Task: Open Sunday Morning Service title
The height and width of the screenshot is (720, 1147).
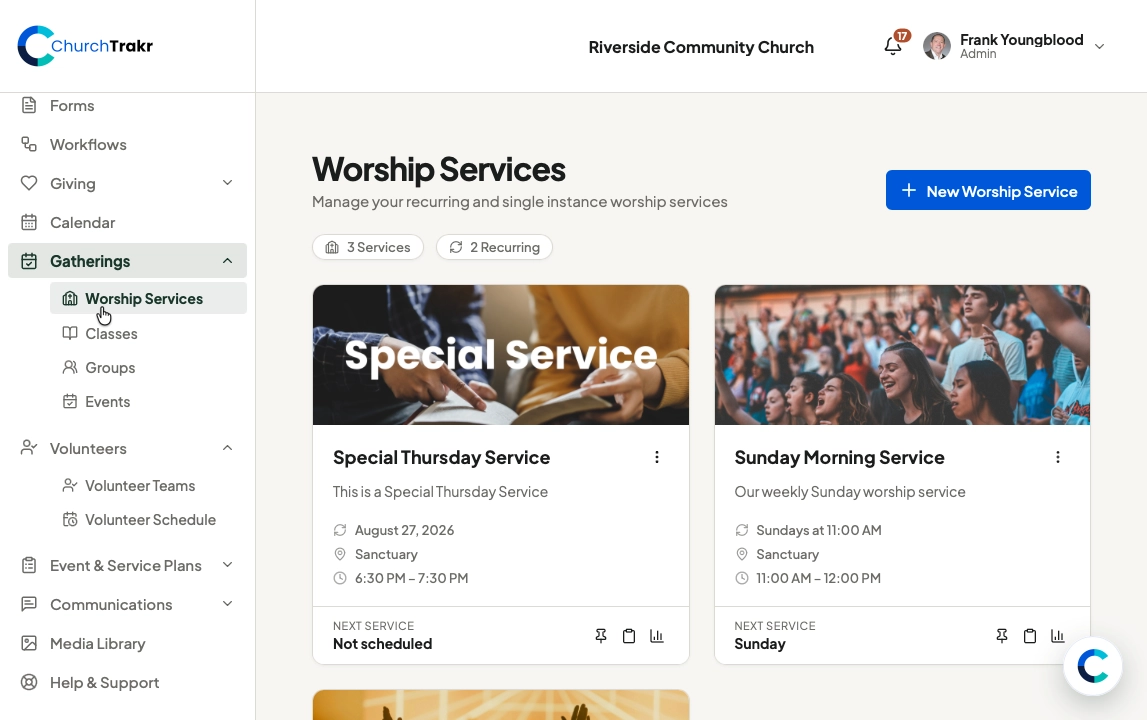Action: [x=839, y=457]
